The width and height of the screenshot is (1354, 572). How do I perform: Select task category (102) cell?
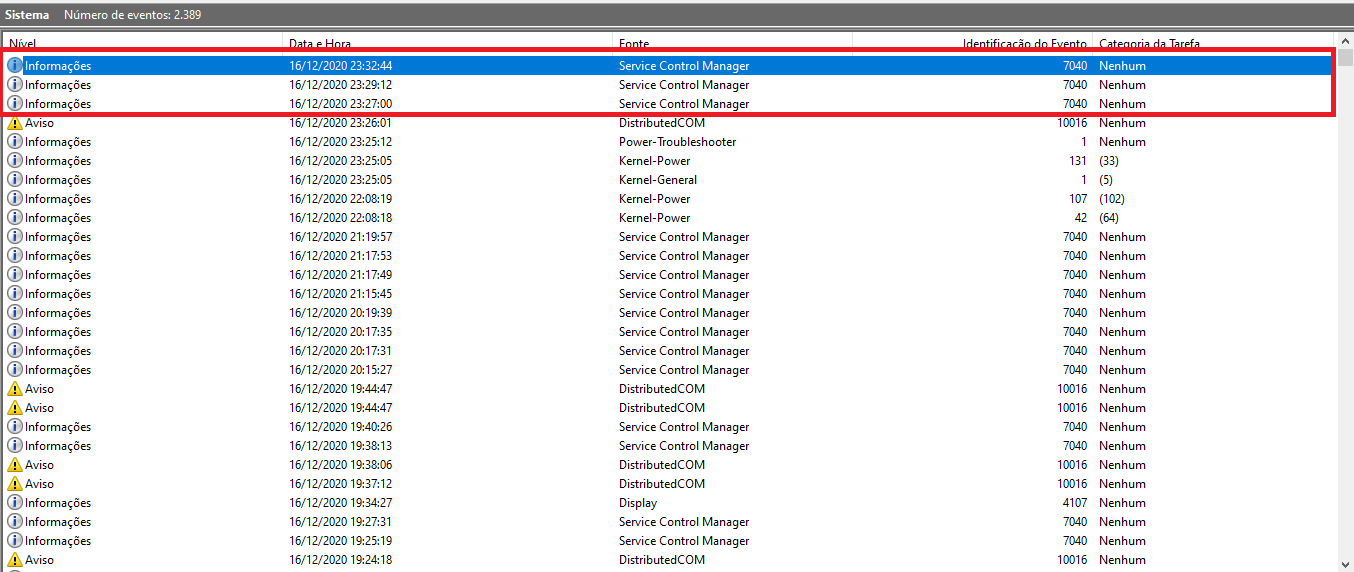pos(1112,199)
